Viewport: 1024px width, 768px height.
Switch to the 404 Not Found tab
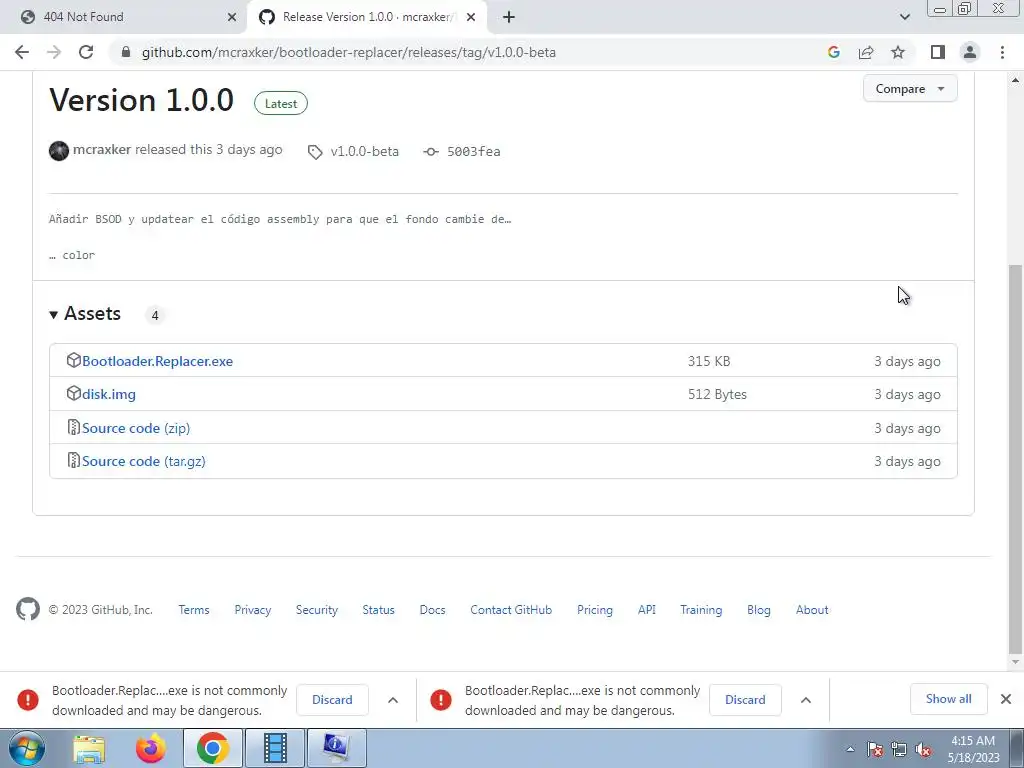pos(124,17)
